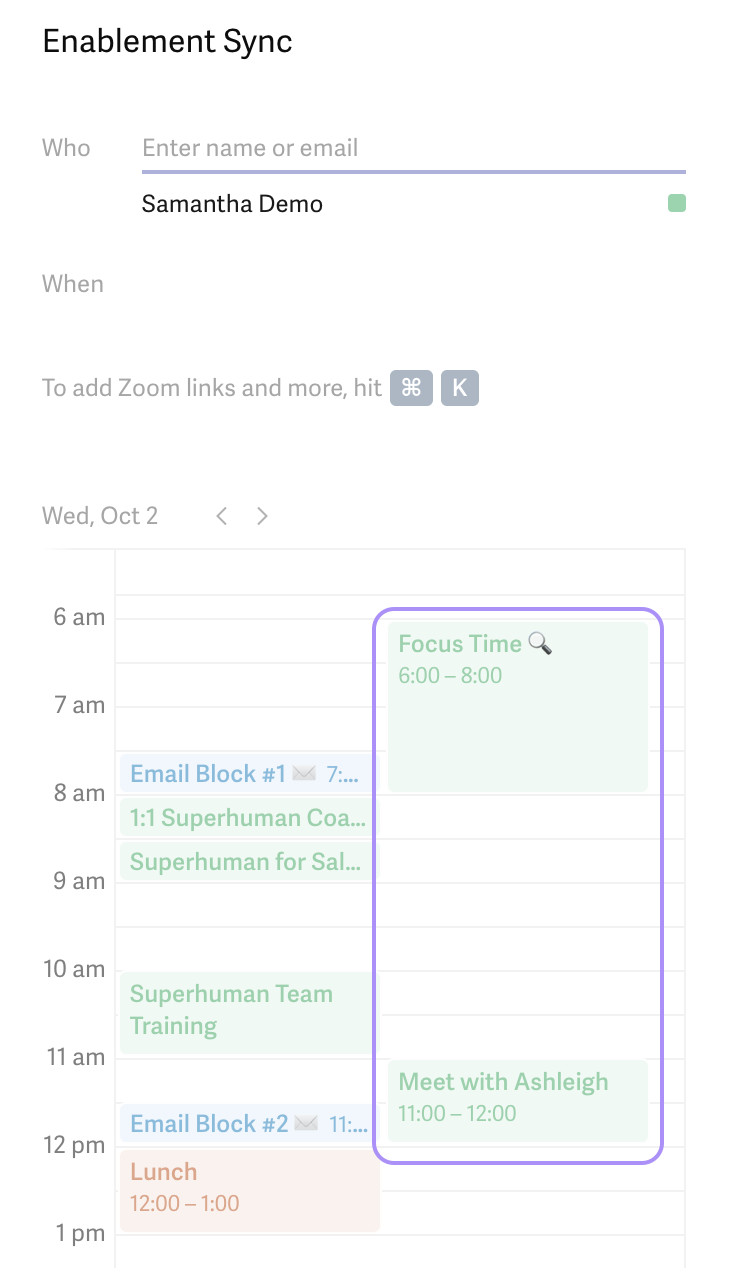Click the magnifier icon on Focus Time
Screen dimensions: 734x1268
tap(540, 644)
